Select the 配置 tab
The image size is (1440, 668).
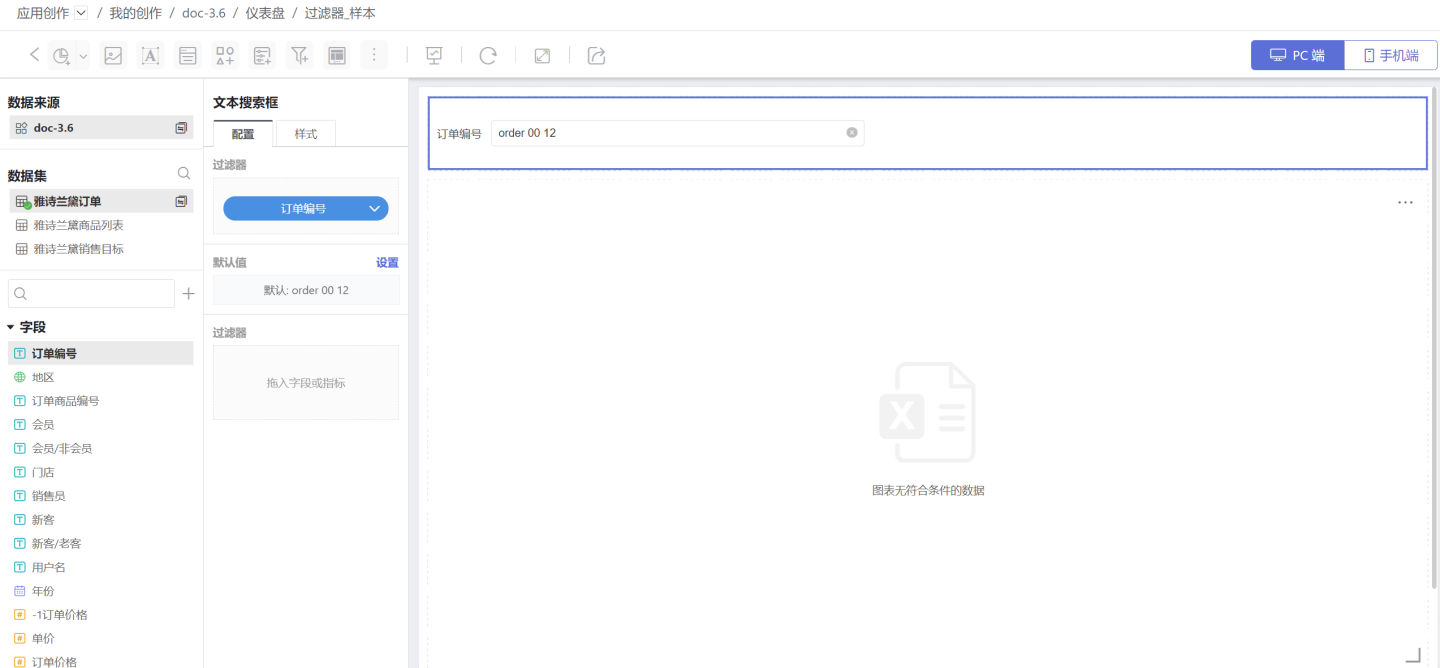pyautogui.click(x=243, y=134)
